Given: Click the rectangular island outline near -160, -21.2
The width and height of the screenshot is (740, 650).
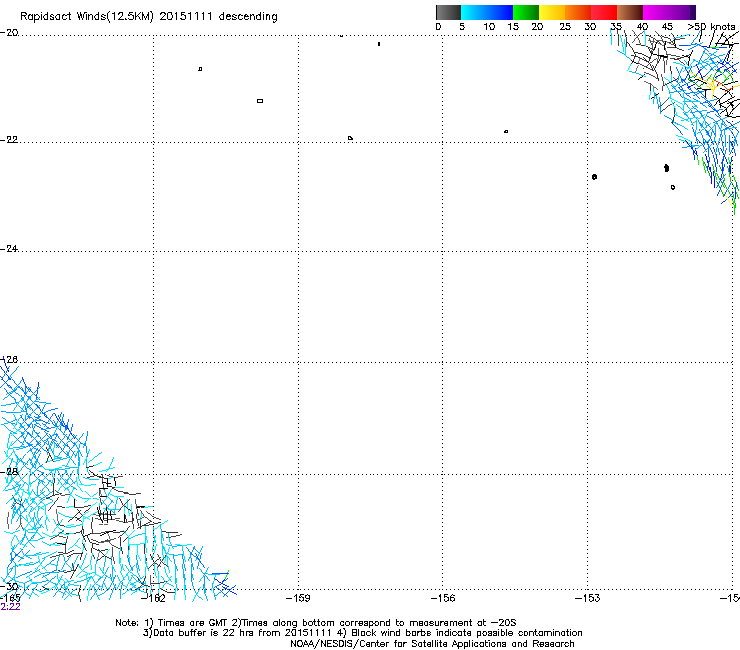Looking at the screenshot, I should click(260, 101).
